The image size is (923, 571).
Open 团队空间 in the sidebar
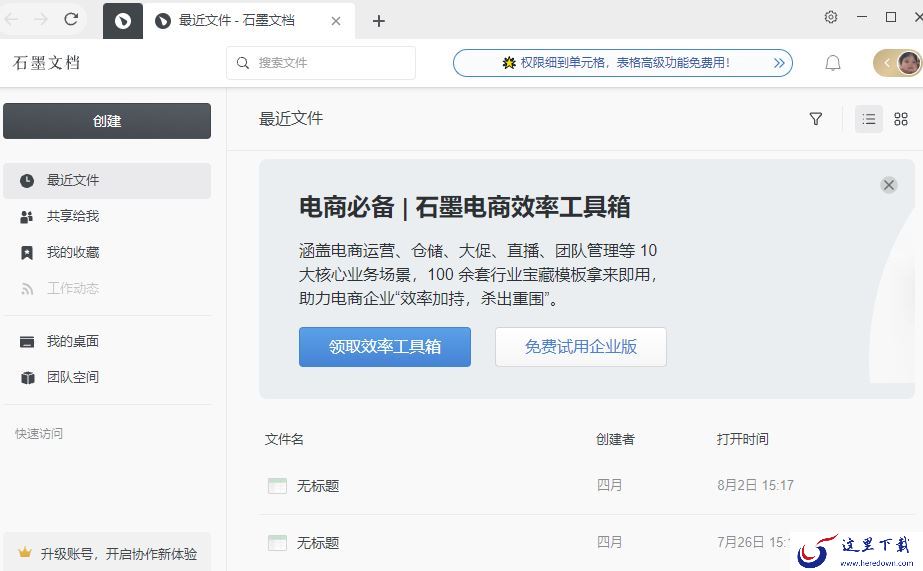tap(107, 377)
